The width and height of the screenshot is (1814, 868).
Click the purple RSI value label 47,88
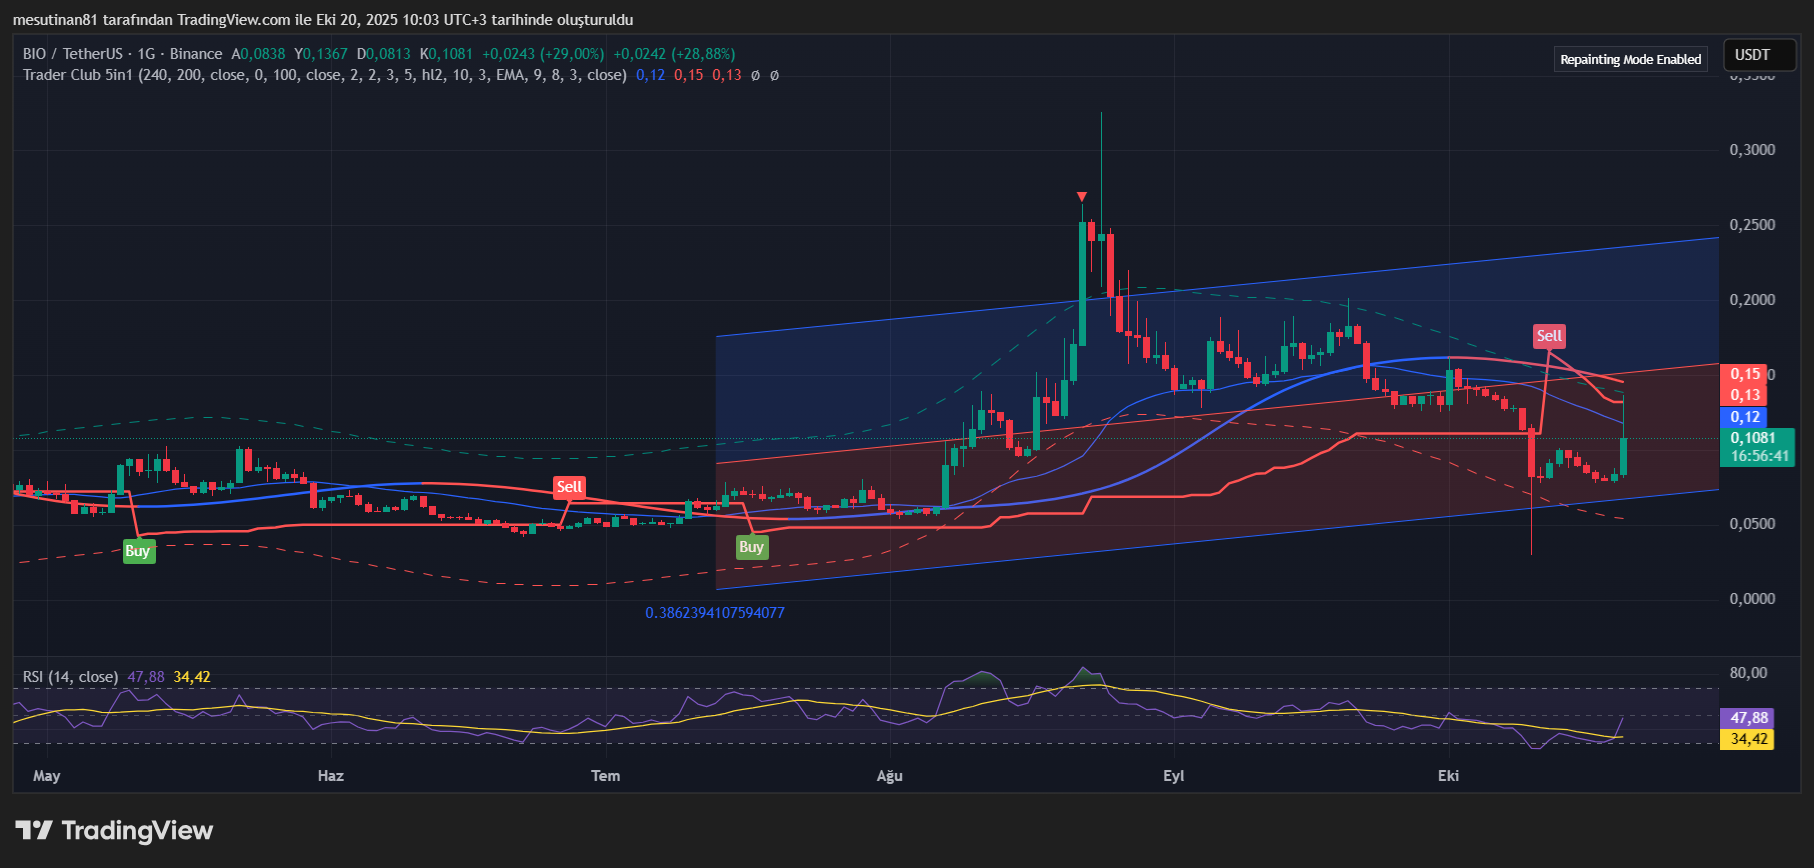point(1748,718)
